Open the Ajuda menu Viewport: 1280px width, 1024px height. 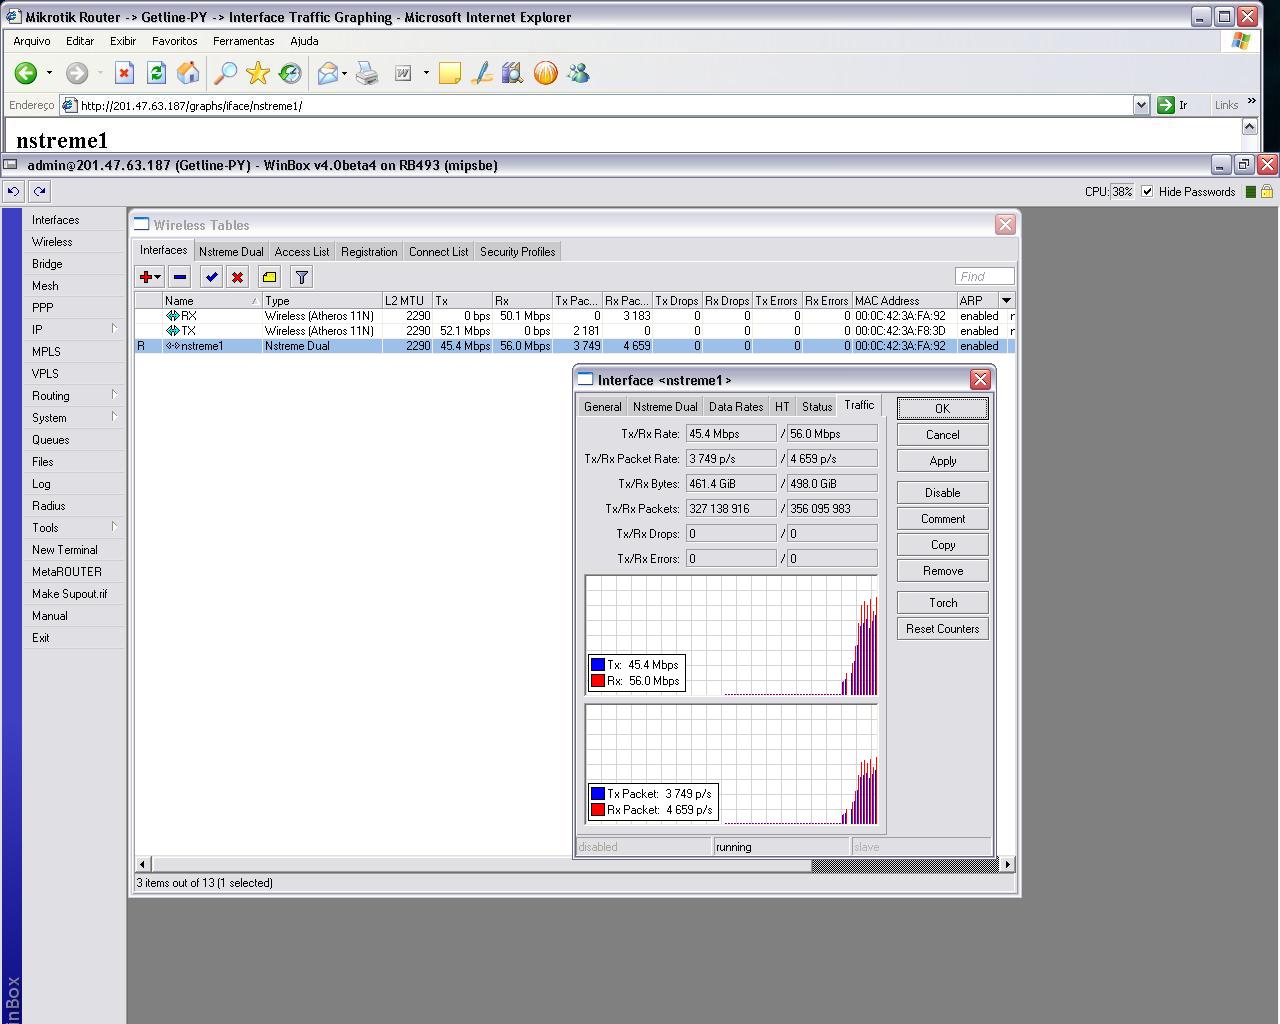pyautogui.click(x=304, y=41)
